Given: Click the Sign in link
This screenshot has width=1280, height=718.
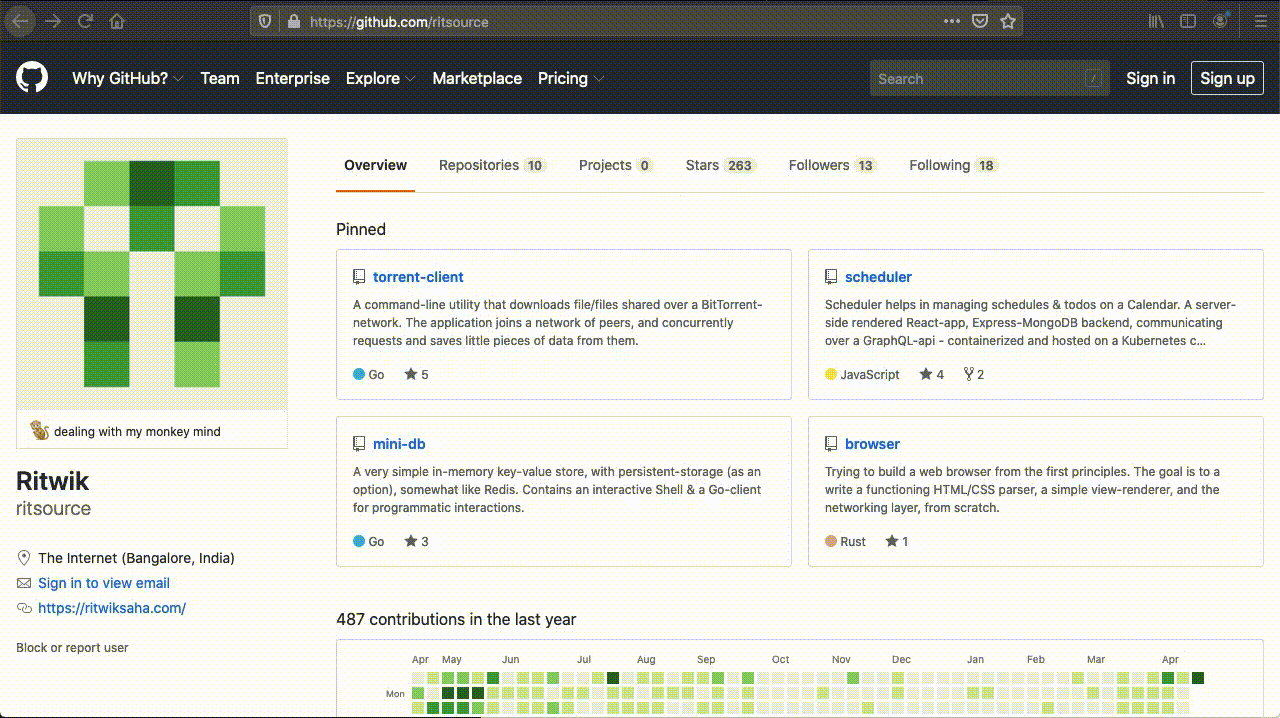Looking at the screenshot, I should coord(1150,78).
